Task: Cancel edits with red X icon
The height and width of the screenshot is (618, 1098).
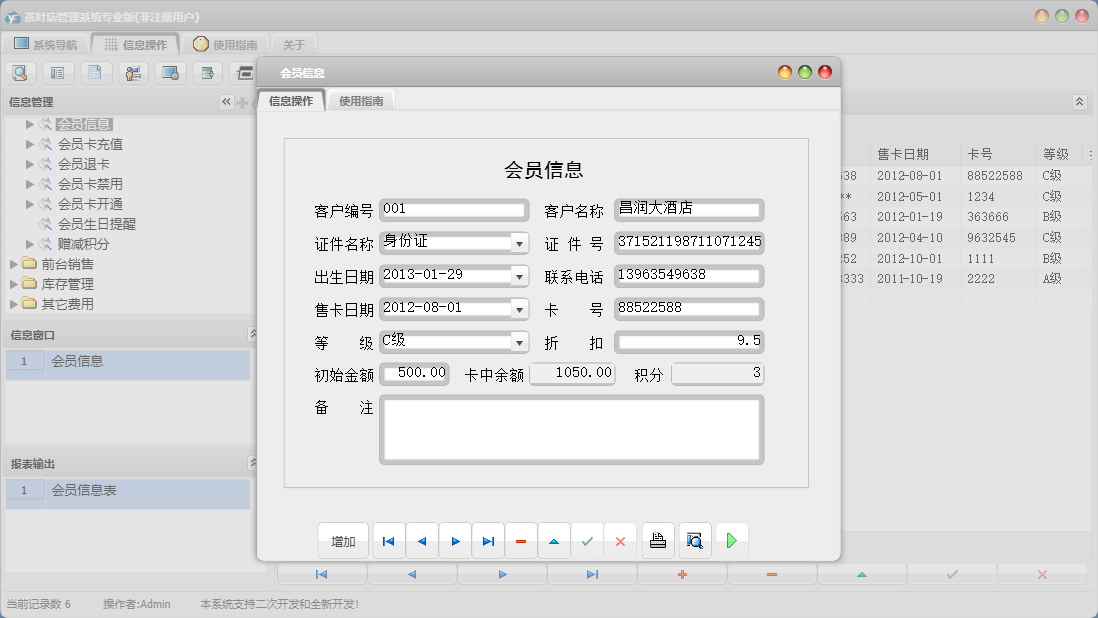Action: click(621, 540)
